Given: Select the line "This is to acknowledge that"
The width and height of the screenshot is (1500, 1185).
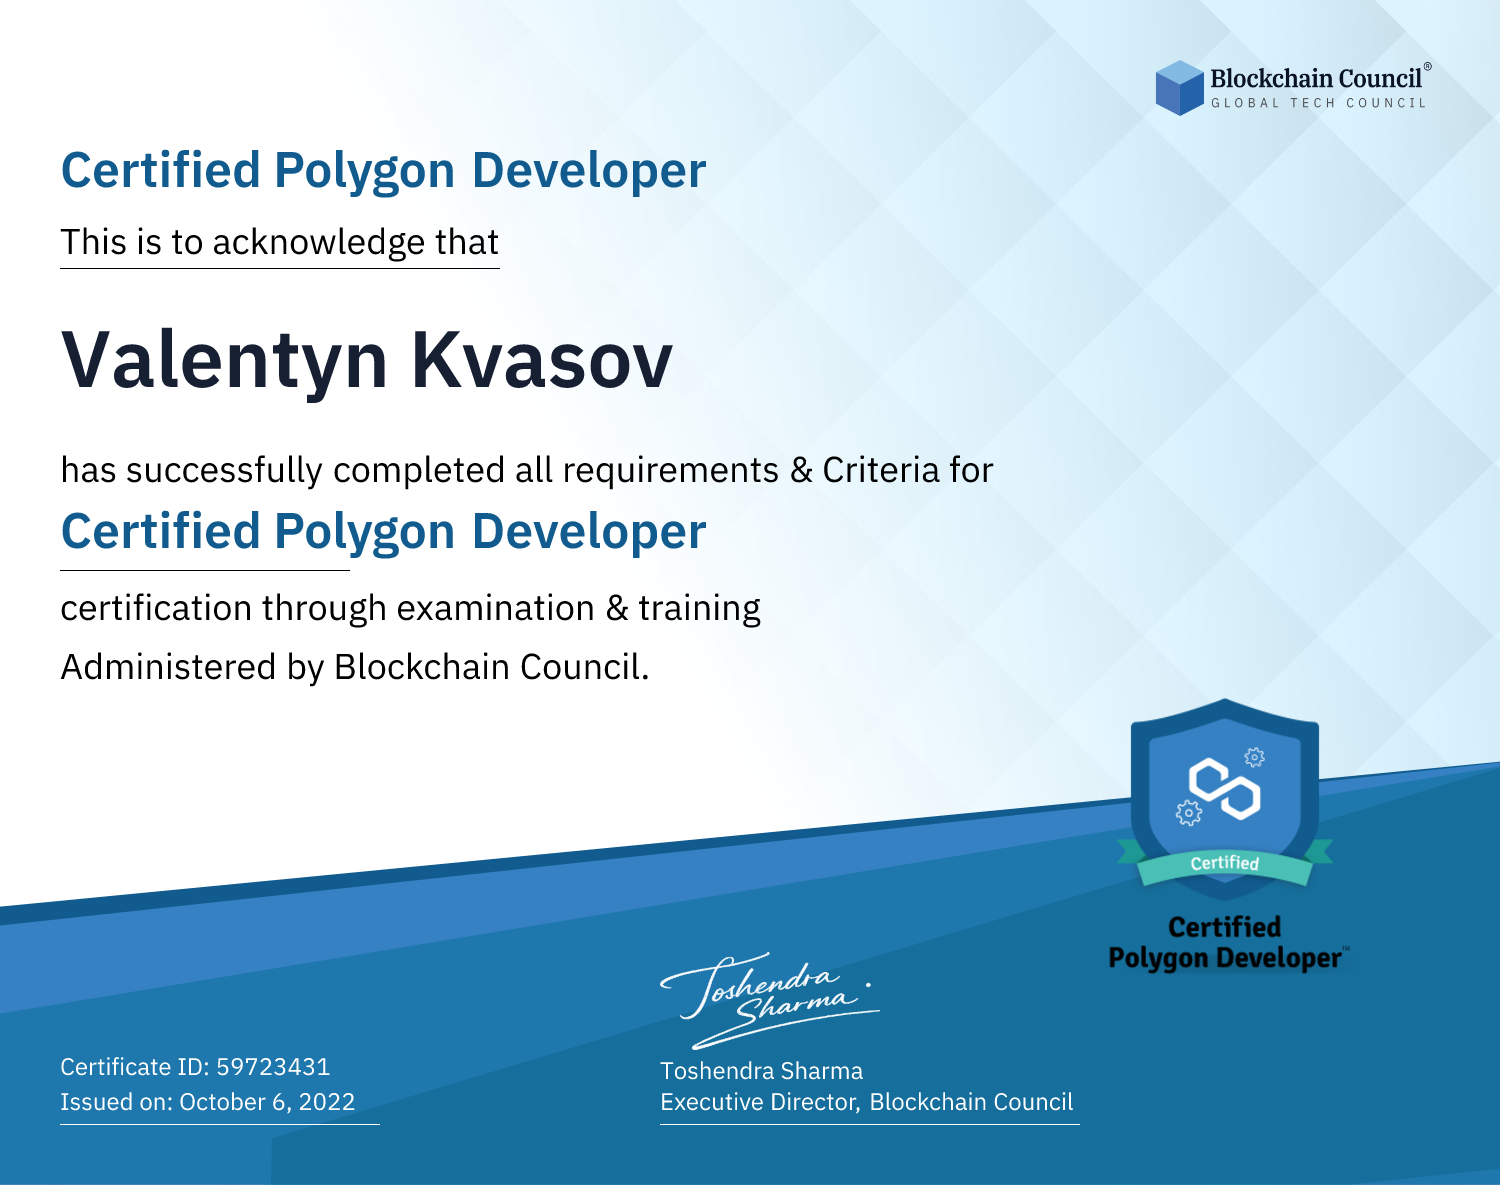Looking at the screenshot, I should pos(280,242).
